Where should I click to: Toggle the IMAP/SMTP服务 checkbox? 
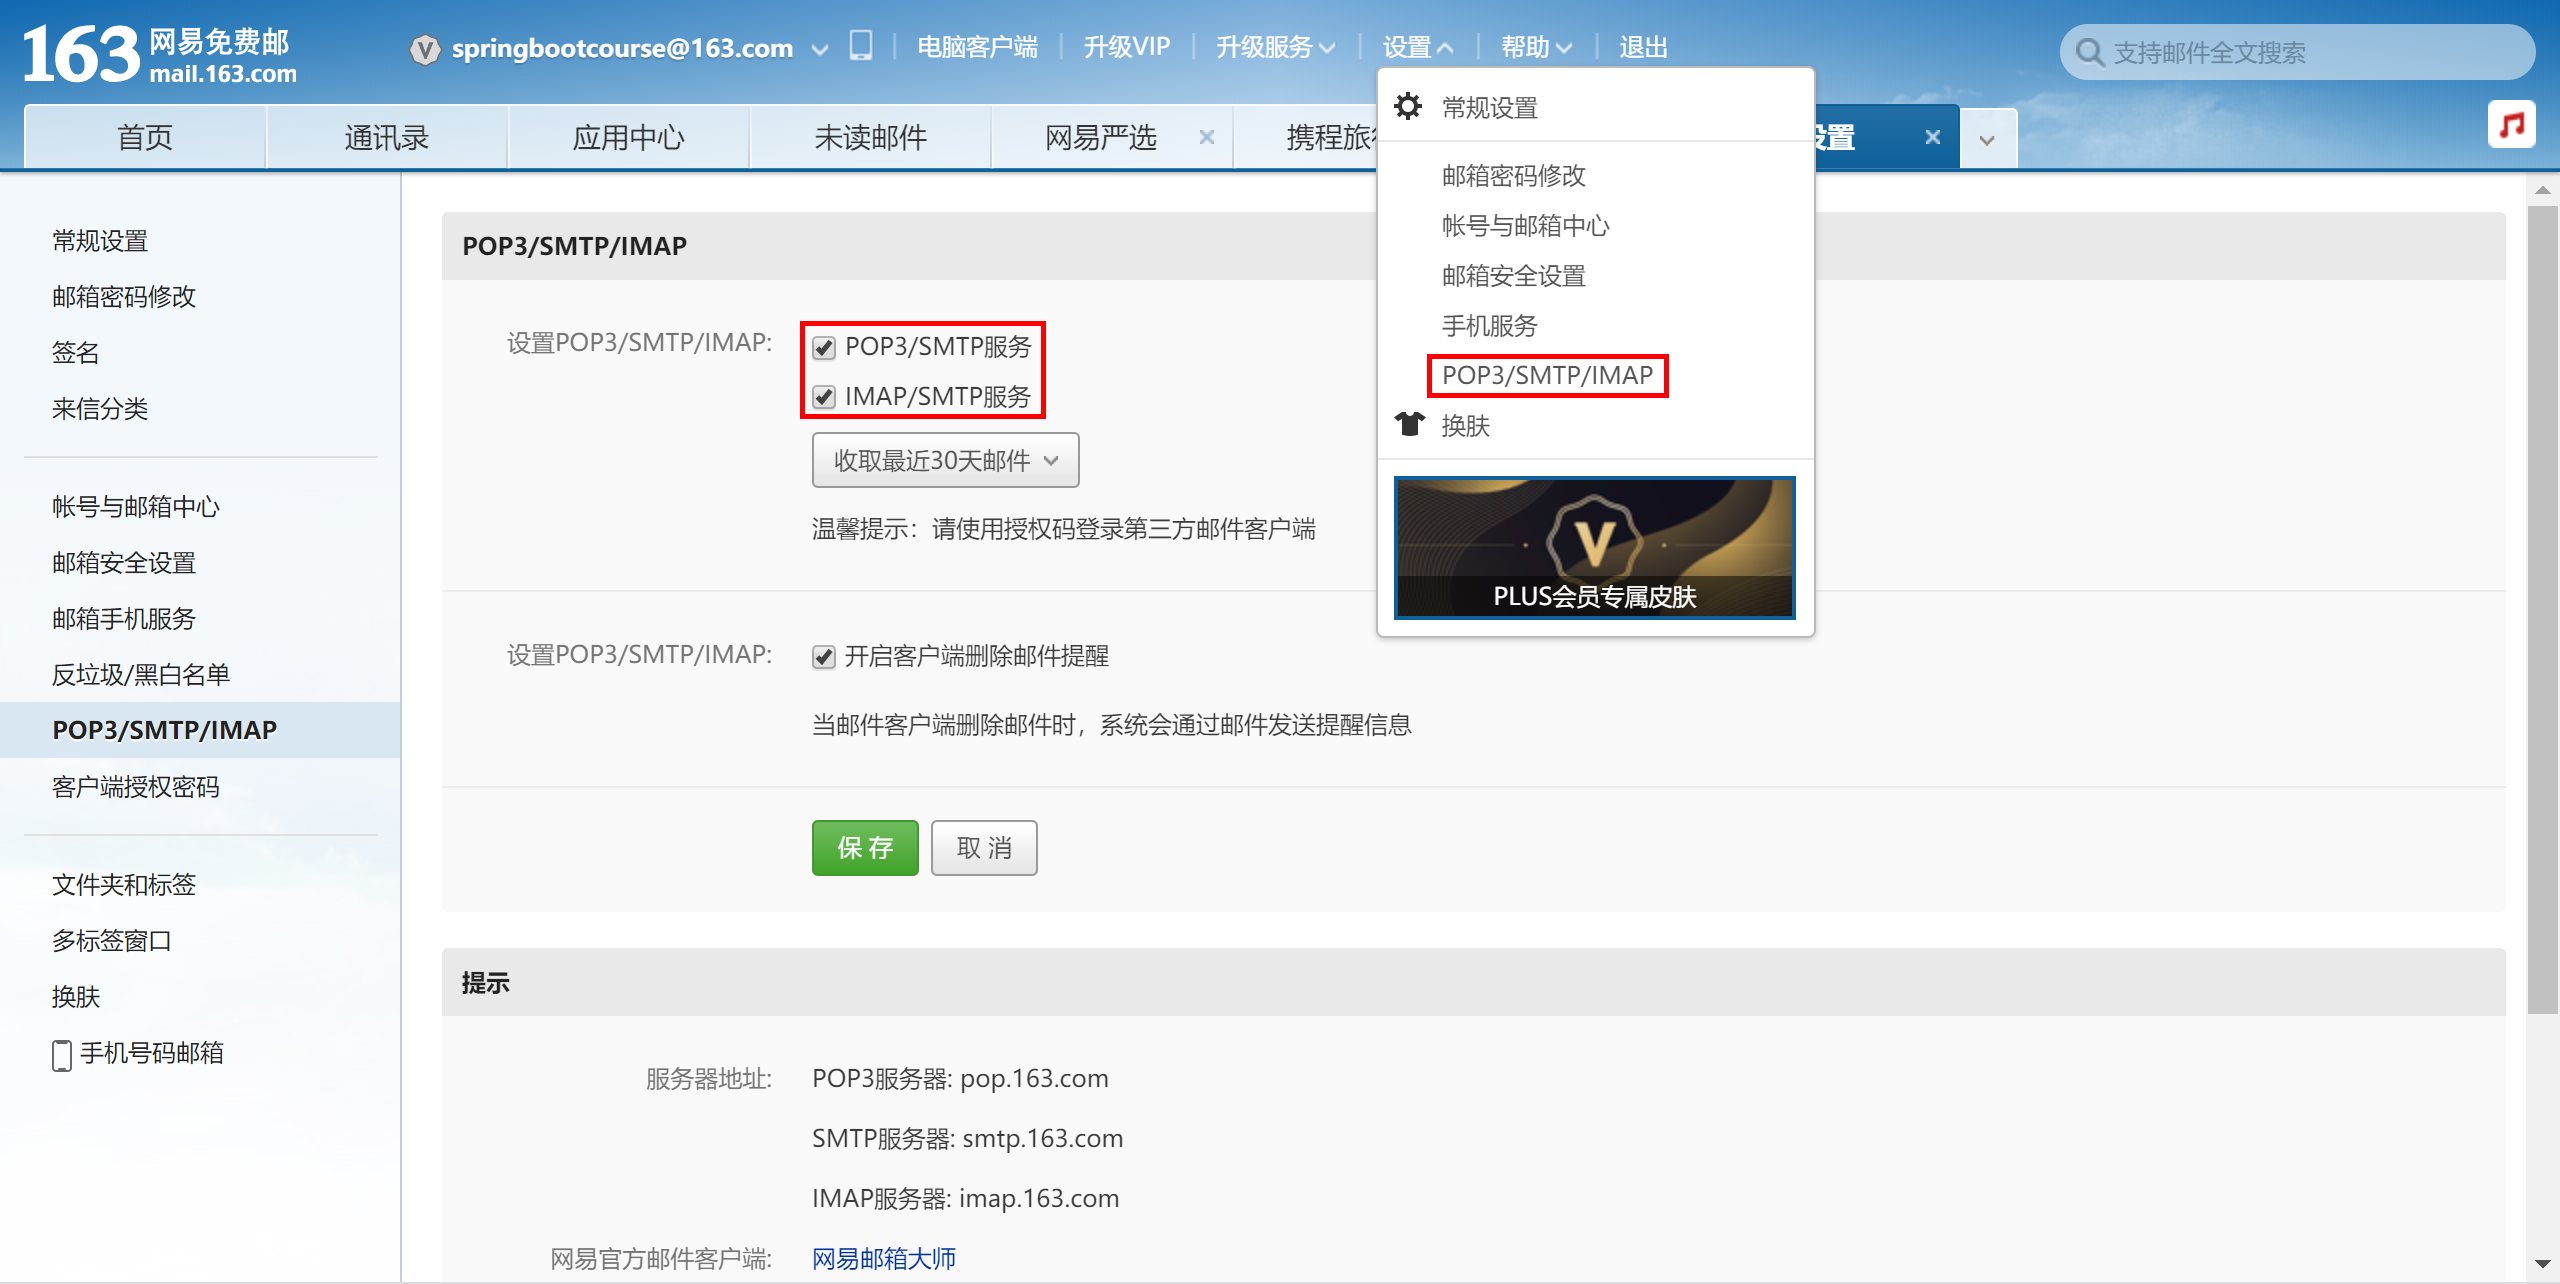[824, 398]
